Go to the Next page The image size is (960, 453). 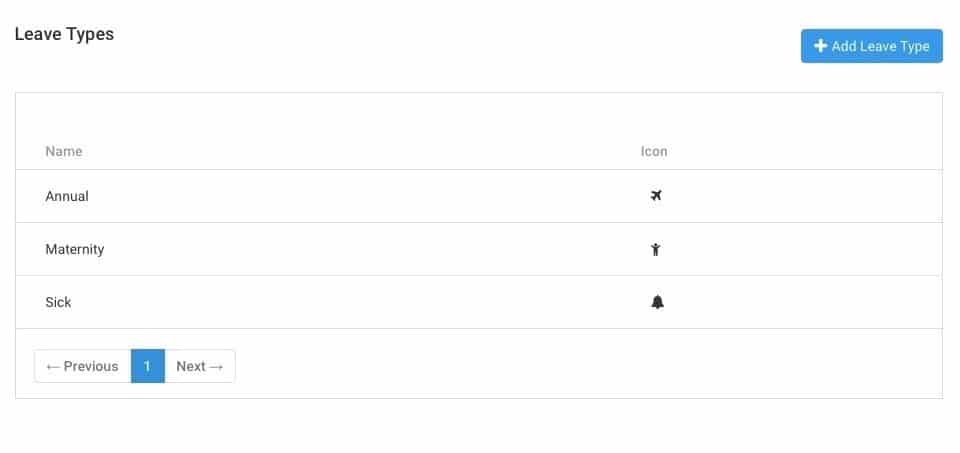(200, 366)
